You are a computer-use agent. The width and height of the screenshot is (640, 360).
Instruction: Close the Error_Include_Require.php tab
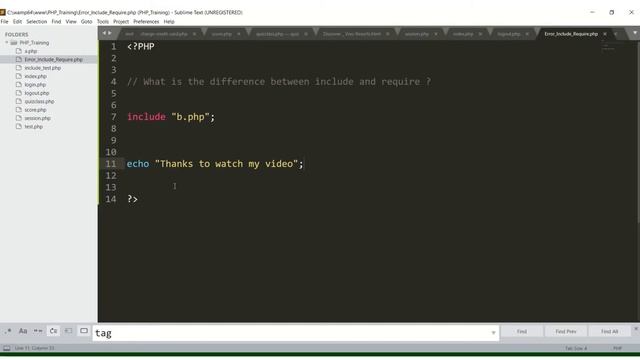[605, 34]
